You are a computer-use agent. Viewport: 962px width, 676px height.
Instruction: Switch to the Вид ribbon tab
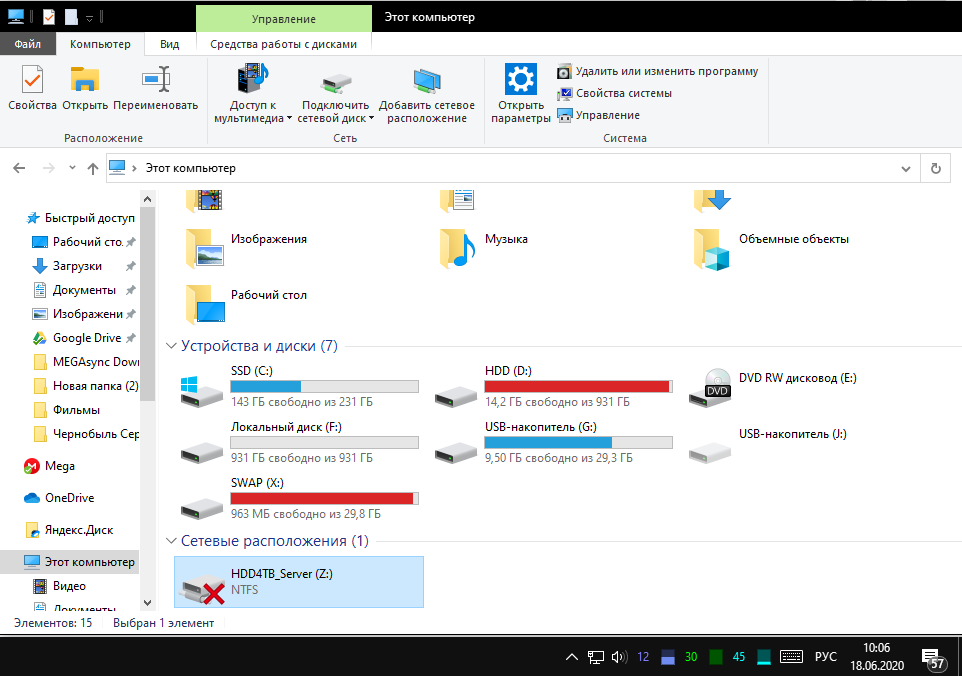tap(170, 44)
